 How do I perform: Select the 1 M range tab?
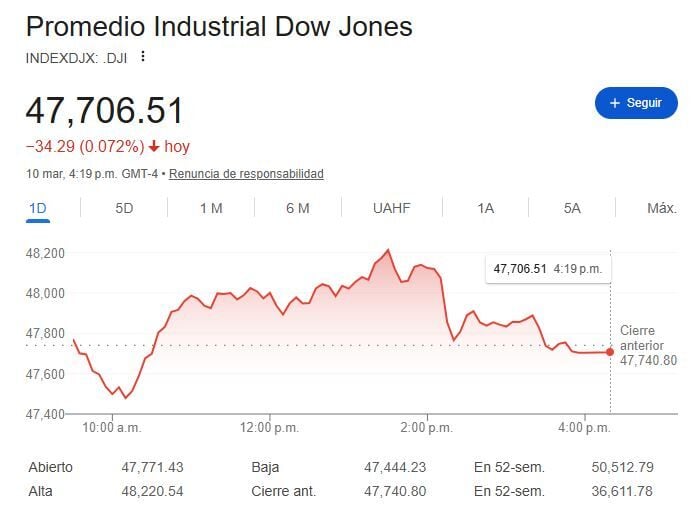point(211,208)
